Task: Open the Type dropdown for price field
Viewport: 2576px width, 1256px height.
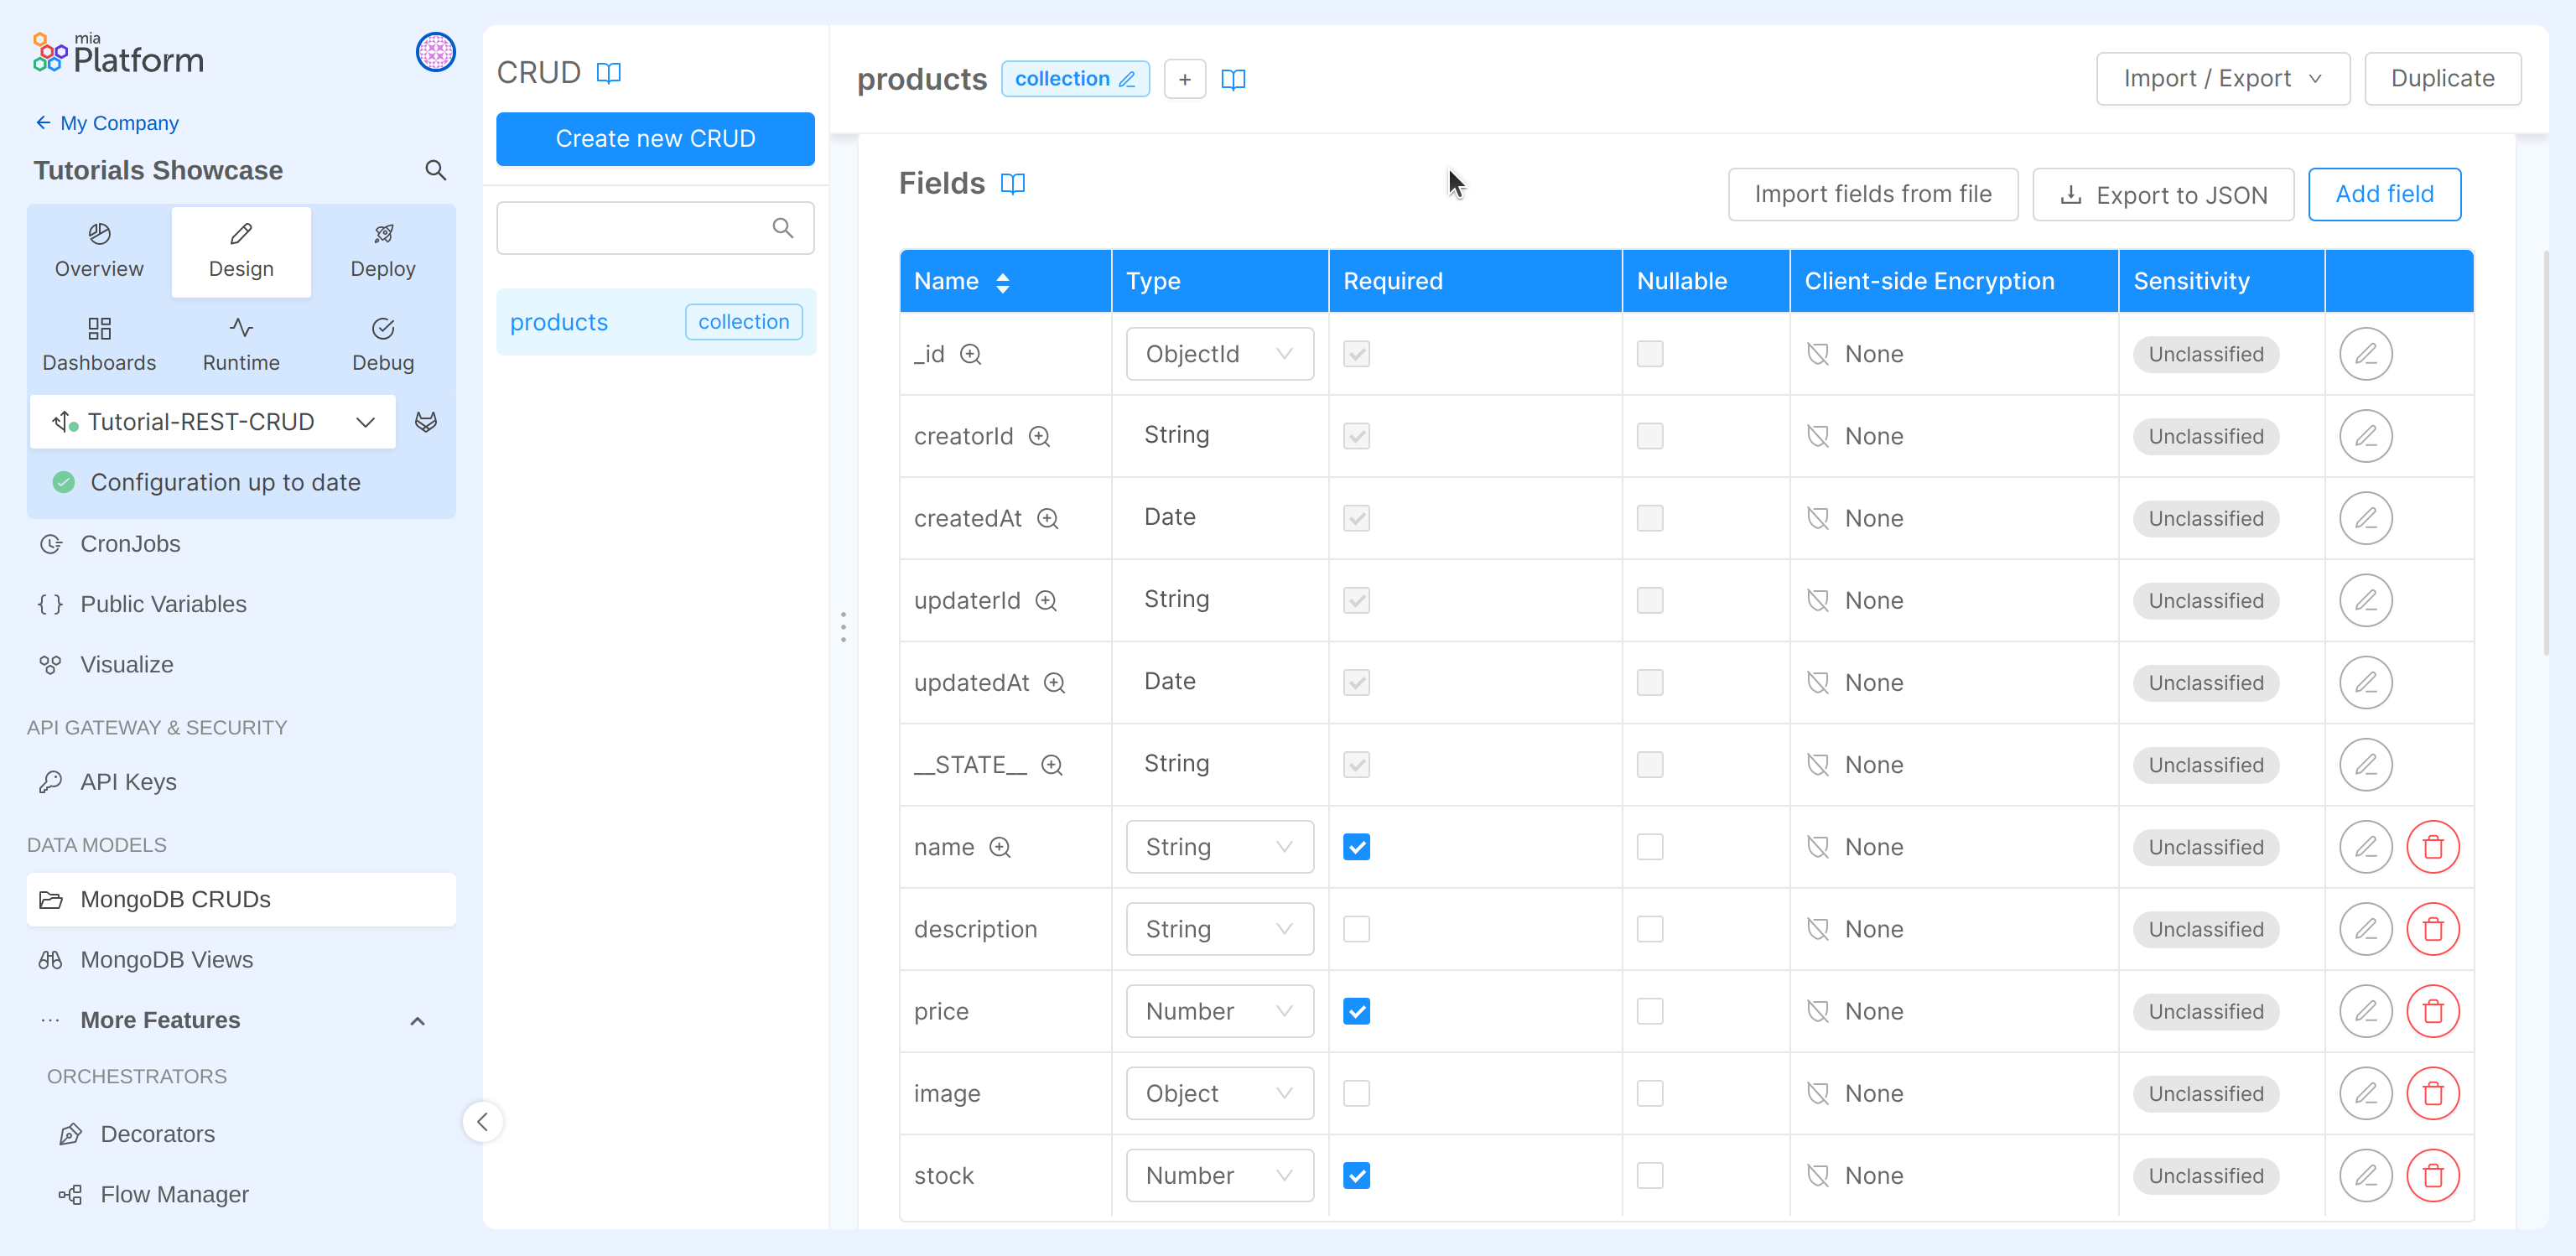Action: [1219, 1011]
